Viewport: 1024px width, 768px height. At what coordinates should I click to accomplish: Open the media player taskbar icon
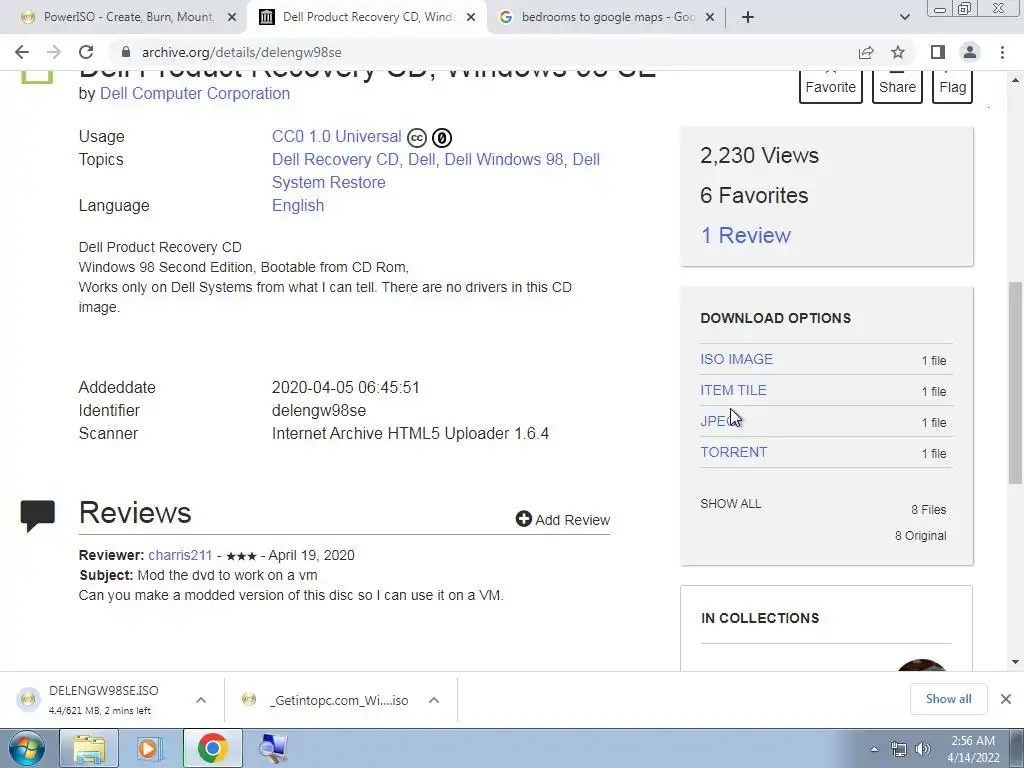coord(150,748)
